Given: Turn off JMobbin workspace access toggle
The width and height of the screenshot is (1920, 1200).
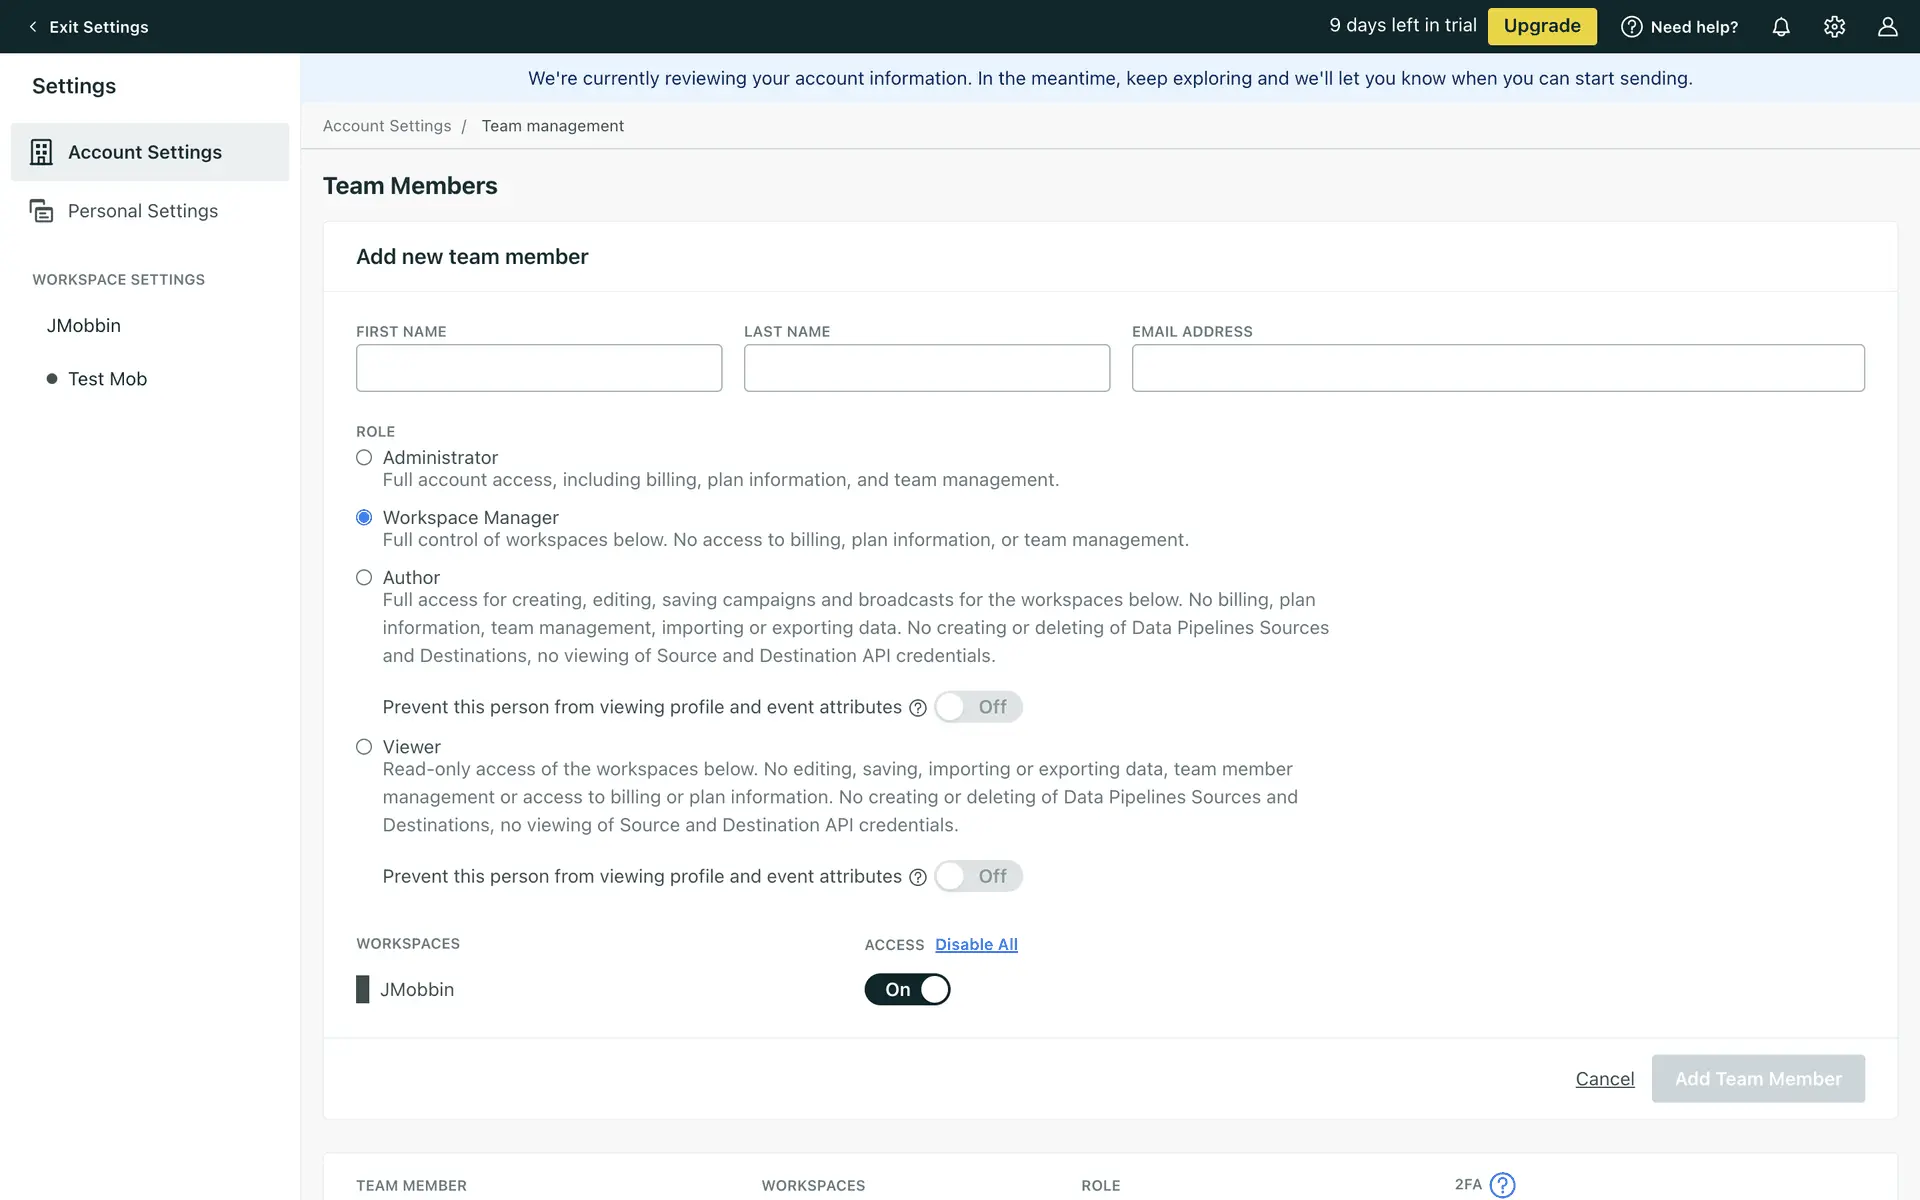Looking at the screenshot, I should (907, 989).
